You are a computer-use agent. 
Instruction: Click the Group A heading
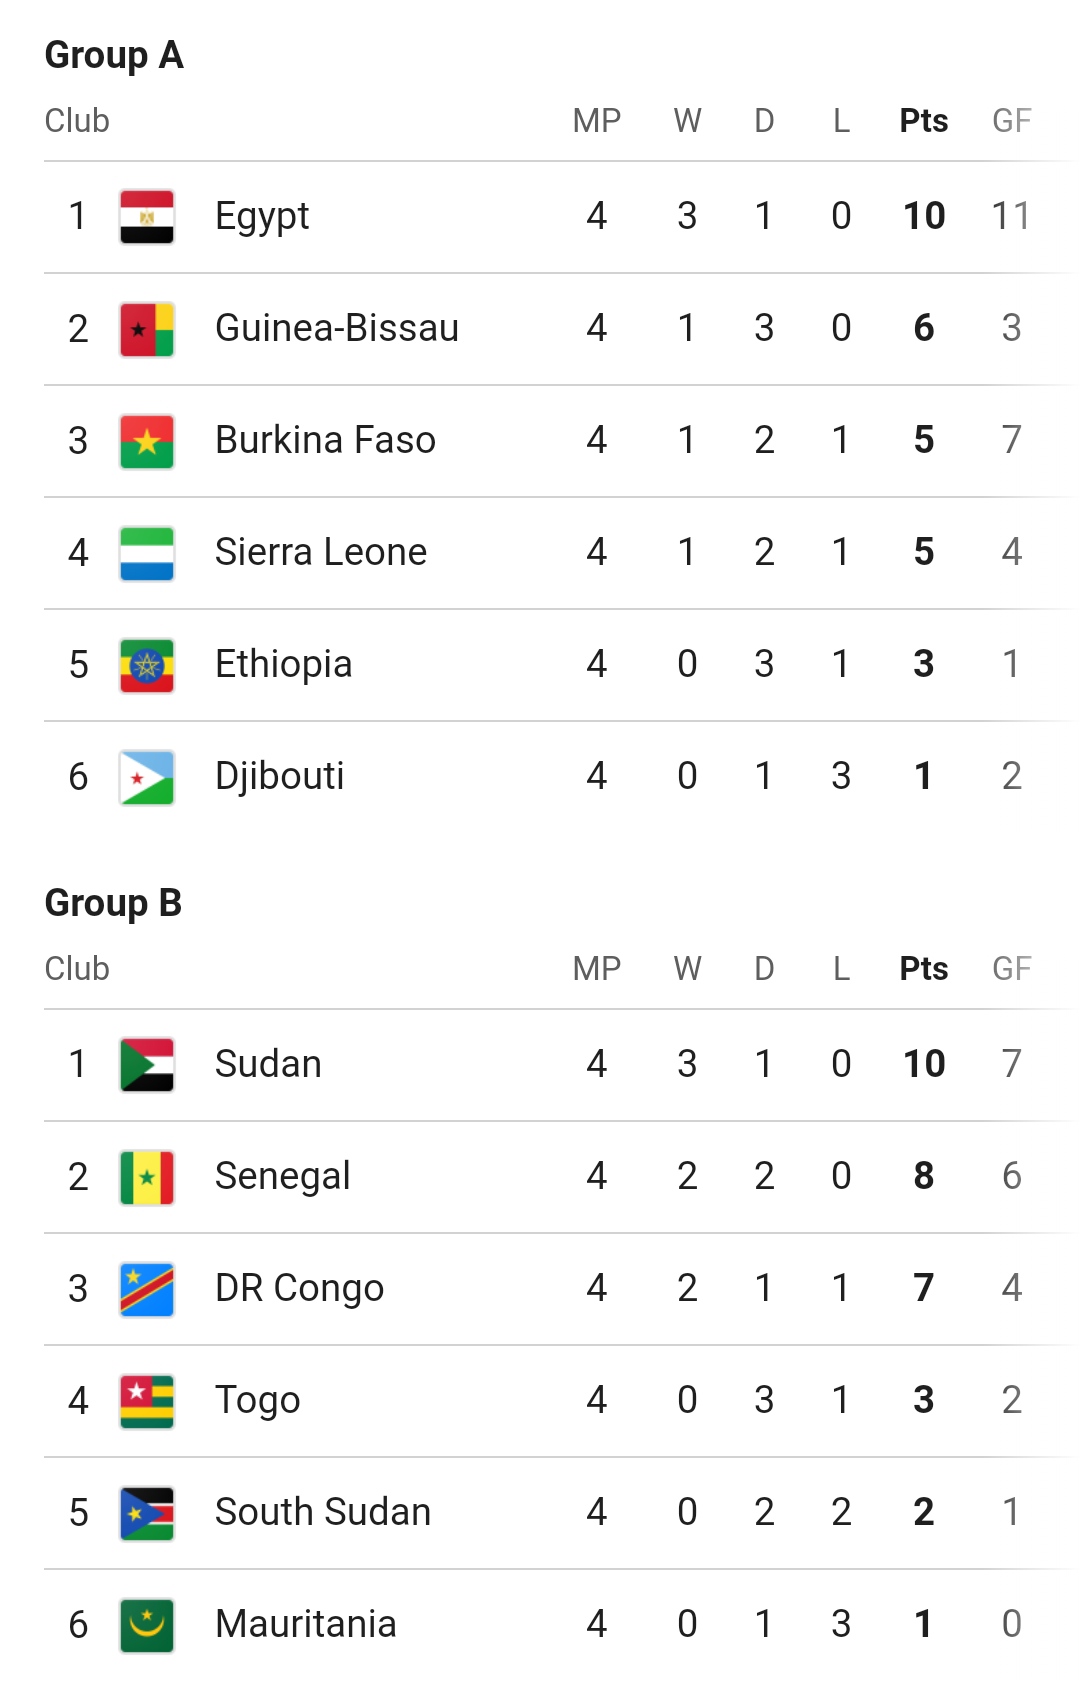[x=114, y=55]
